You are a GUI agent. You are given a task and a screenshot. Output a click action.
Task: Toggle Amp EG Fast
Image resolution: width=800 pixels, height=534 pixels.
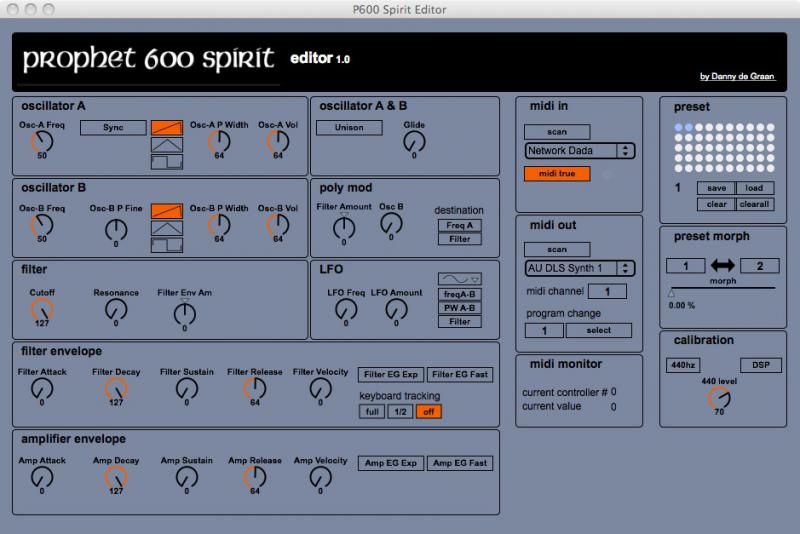460,463
